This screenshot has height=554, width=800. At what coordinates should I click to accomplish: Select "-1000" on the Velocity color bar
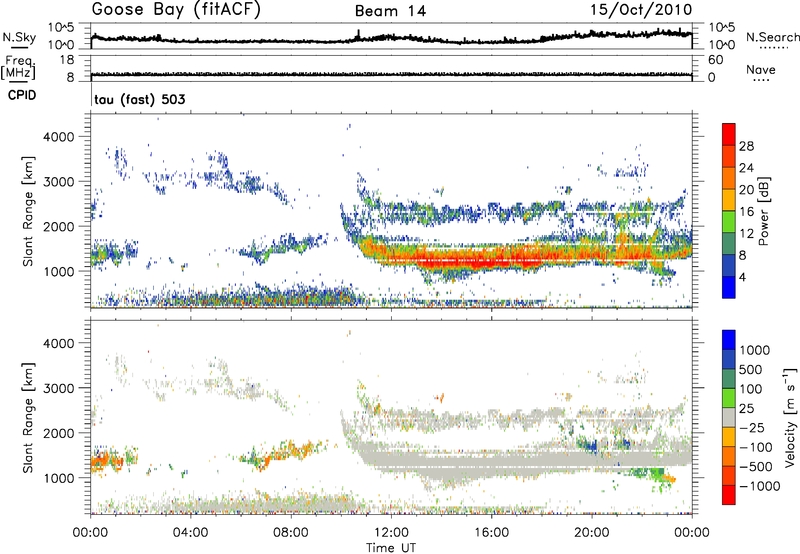coord(759,486)
